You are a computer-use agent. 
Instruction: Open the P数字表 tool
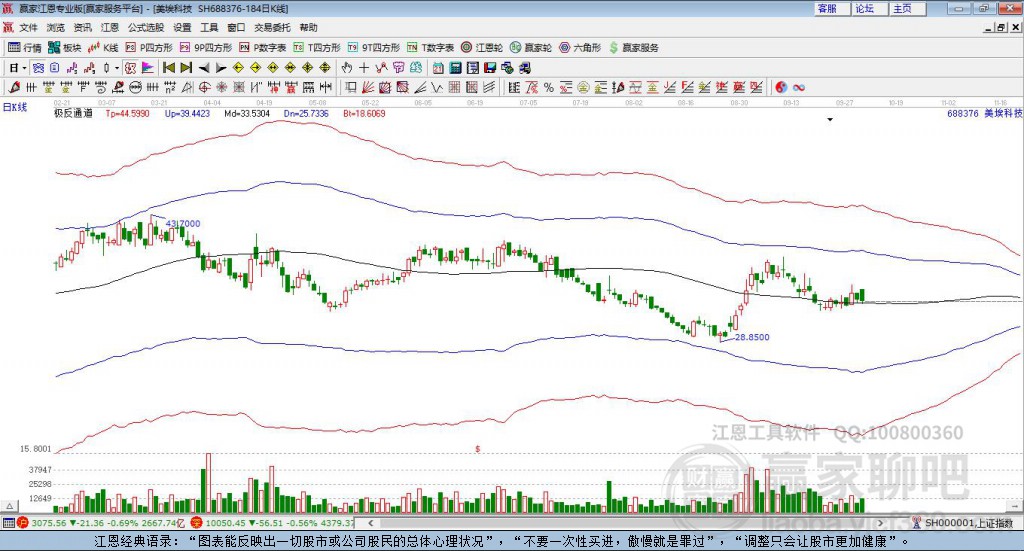[x=263, y=48]
